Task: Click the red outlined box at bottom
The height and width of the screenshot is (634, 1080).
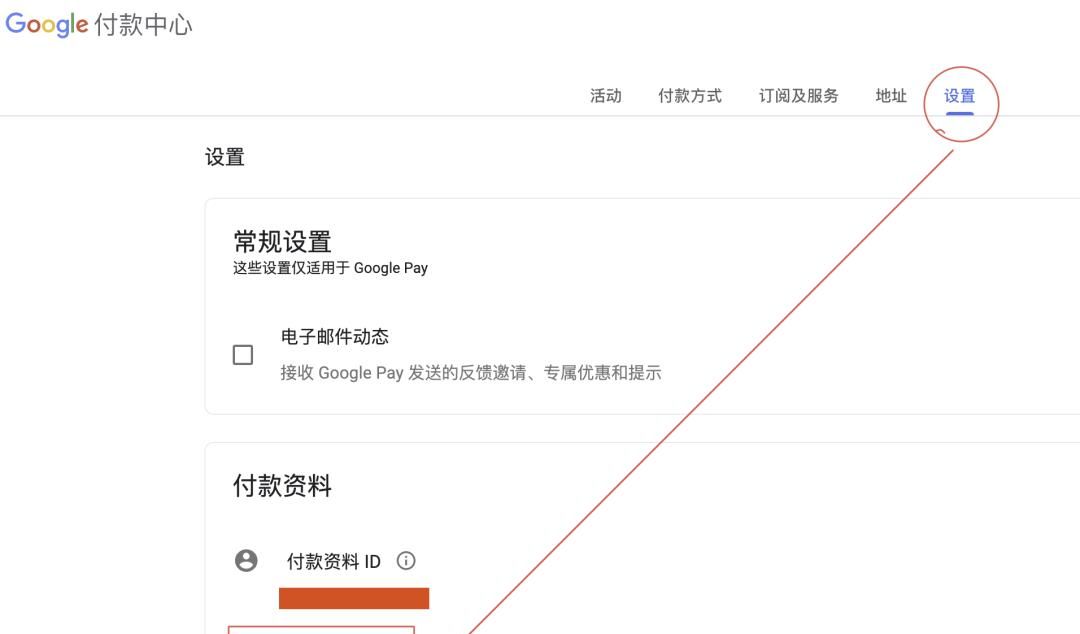Action: coord(321,629)
